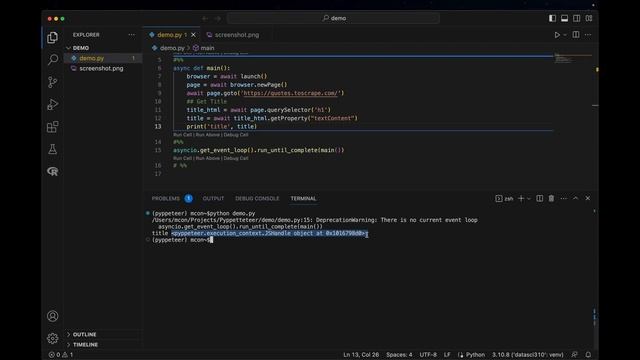Toggle bottom panel layout icon
The height and width of the screenshot is (360, 640).
(x=564, y=18)
